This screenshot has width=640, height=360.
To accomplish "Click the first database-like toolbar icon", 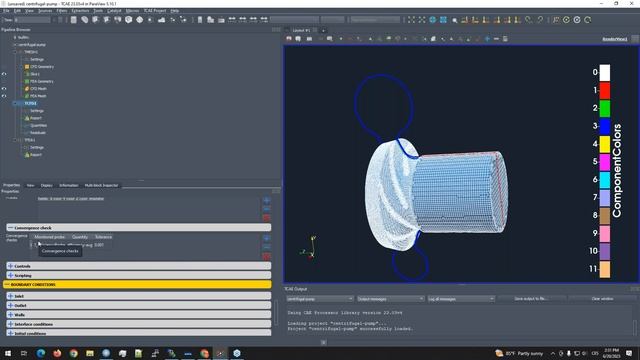I will coord(73,20).
